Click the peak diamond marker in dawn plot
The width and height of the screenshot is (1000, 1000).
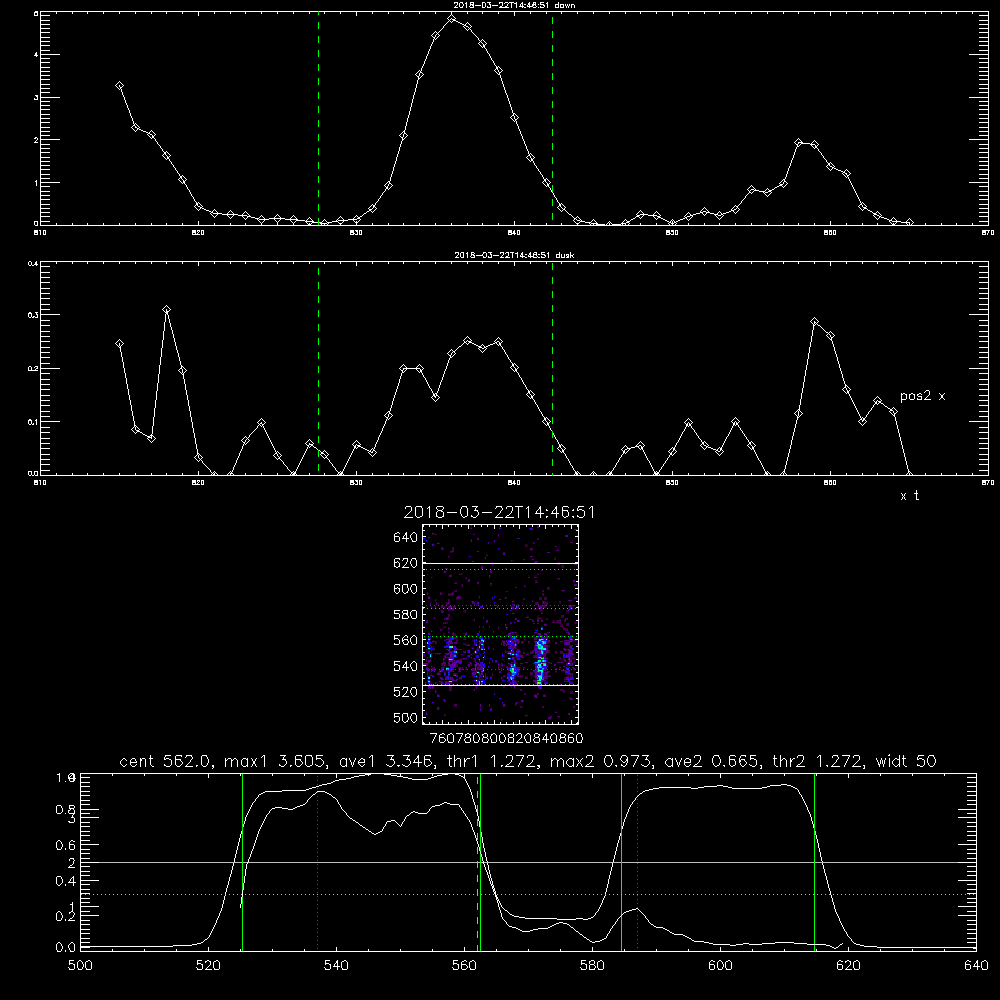point(452,18)
